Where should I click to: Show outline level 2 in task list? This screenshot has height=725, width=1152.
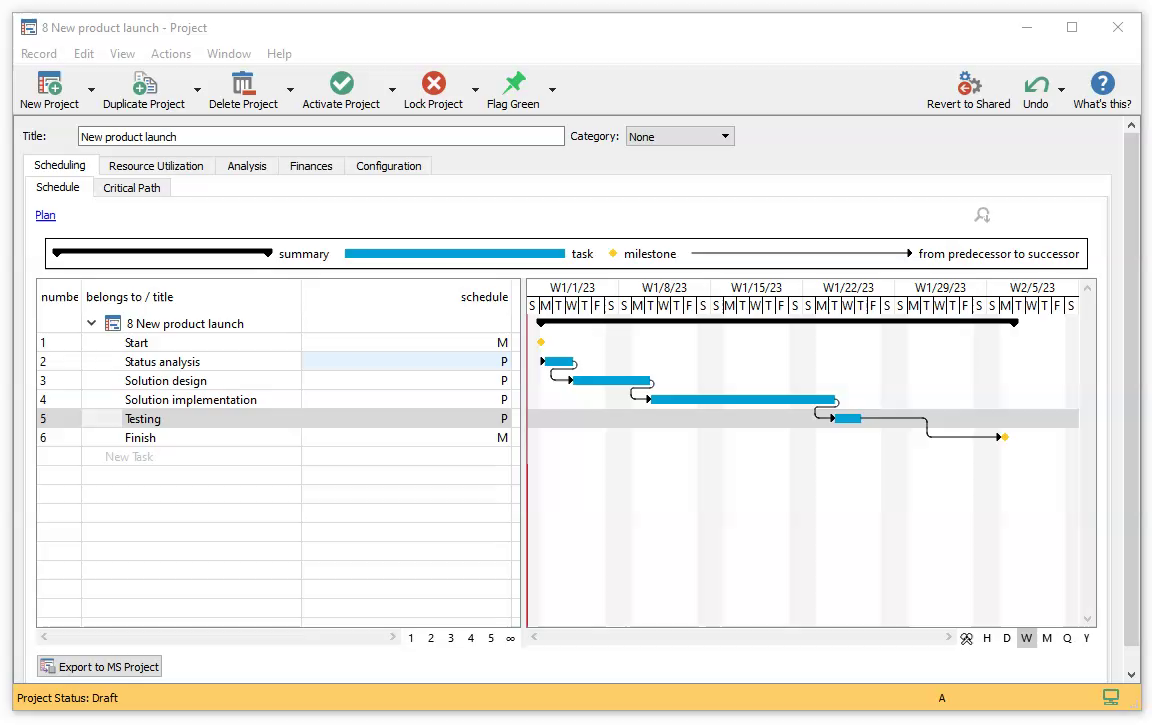[x=431, y=638]
